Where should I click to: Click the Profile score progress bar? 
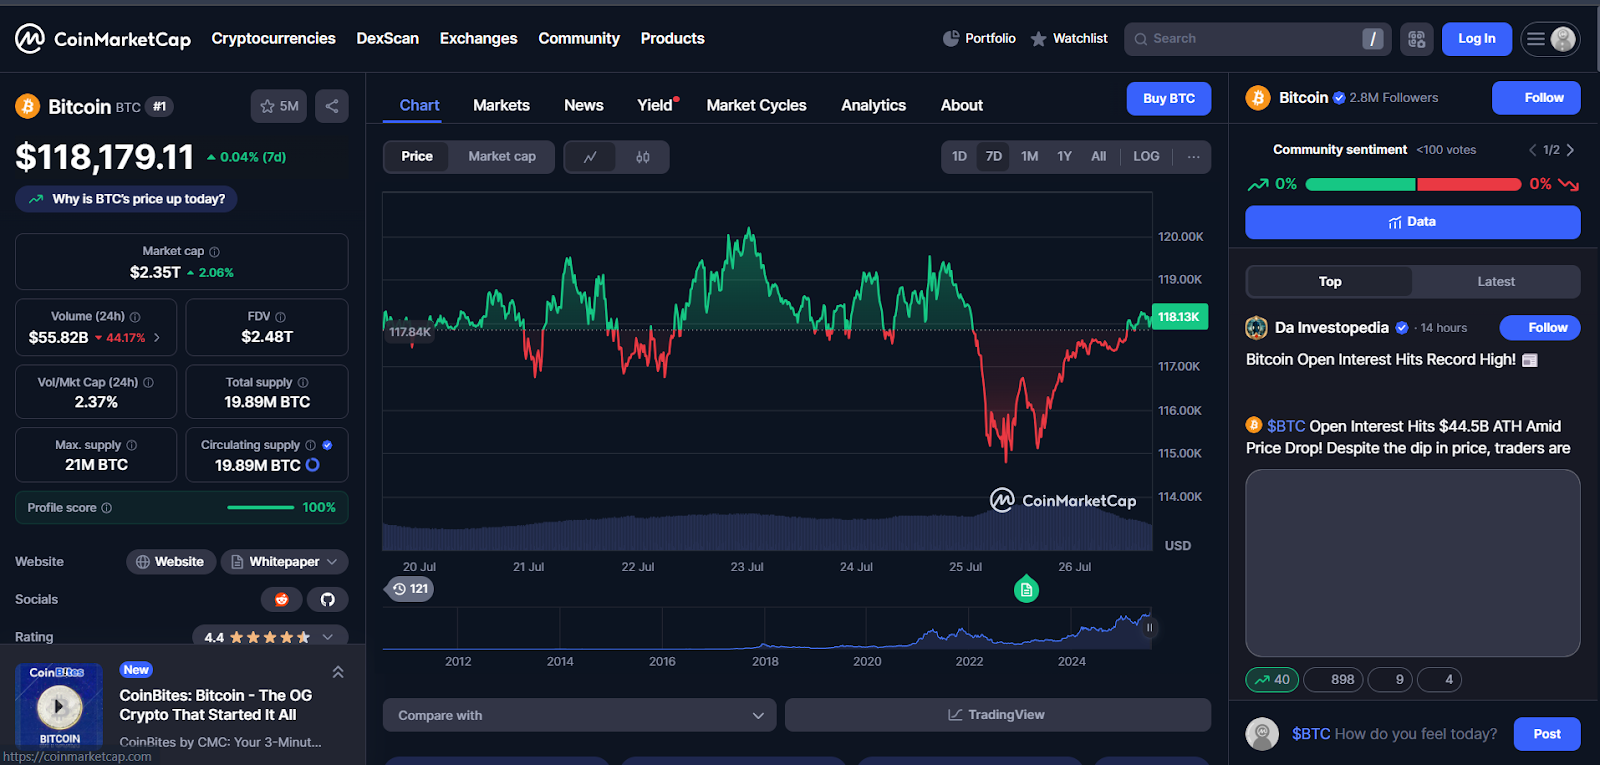coord(260,508)
